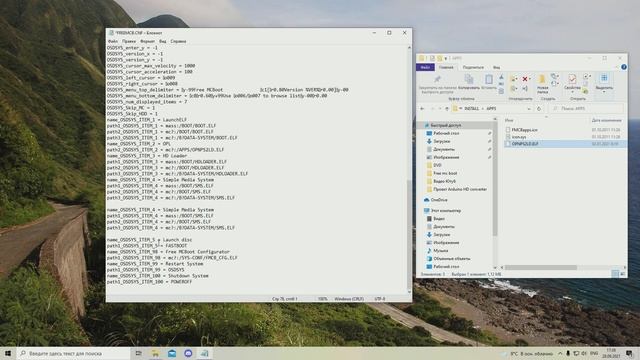Click the Копировать icon in Explorer ribbon
The width and height of the screenshot is (640, 360).
pyautogui.click(x=469, y=79)
